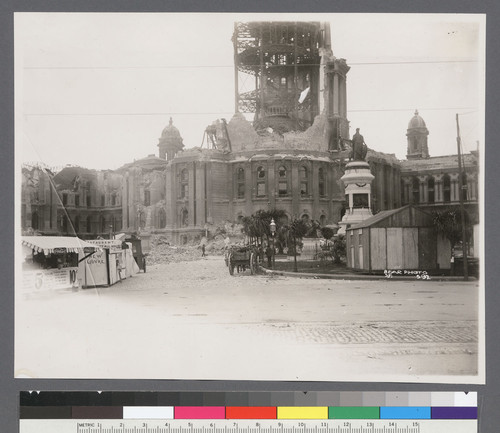
Task: Click the "METRIC" label on the ruler
Action: [87, 425]
